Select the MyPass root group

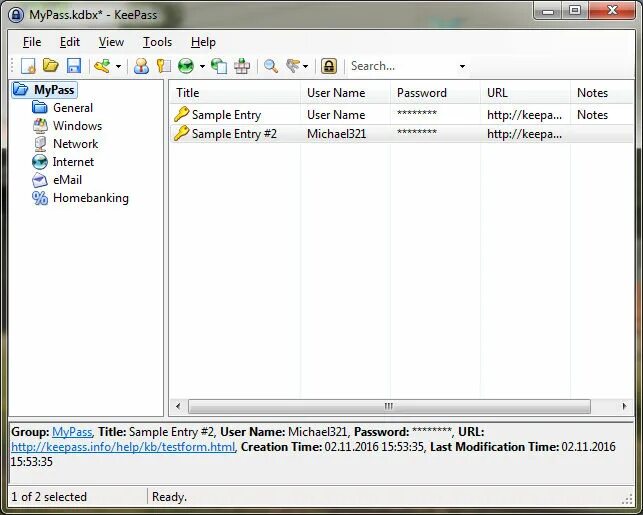click(x=54, y=90)
